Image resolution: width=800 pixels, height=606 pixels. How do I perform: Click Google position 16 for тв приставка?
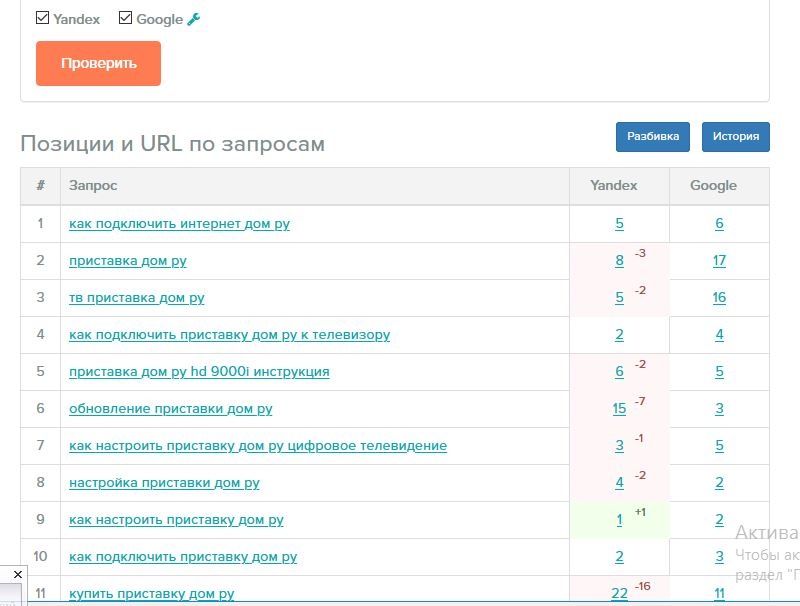[719, 298]
